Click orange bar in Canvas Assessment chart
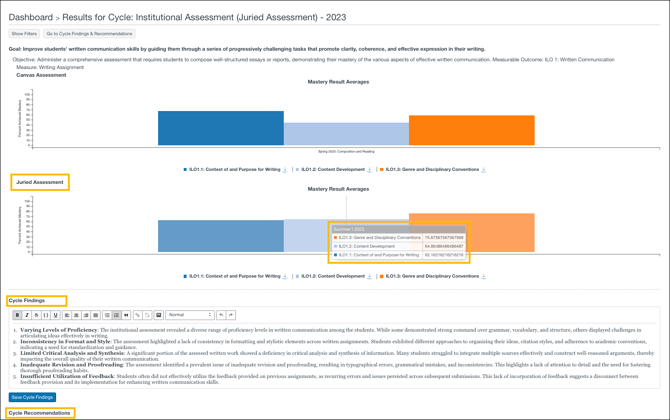The height and width of the screenshot is (420, 670). point(472,130)
